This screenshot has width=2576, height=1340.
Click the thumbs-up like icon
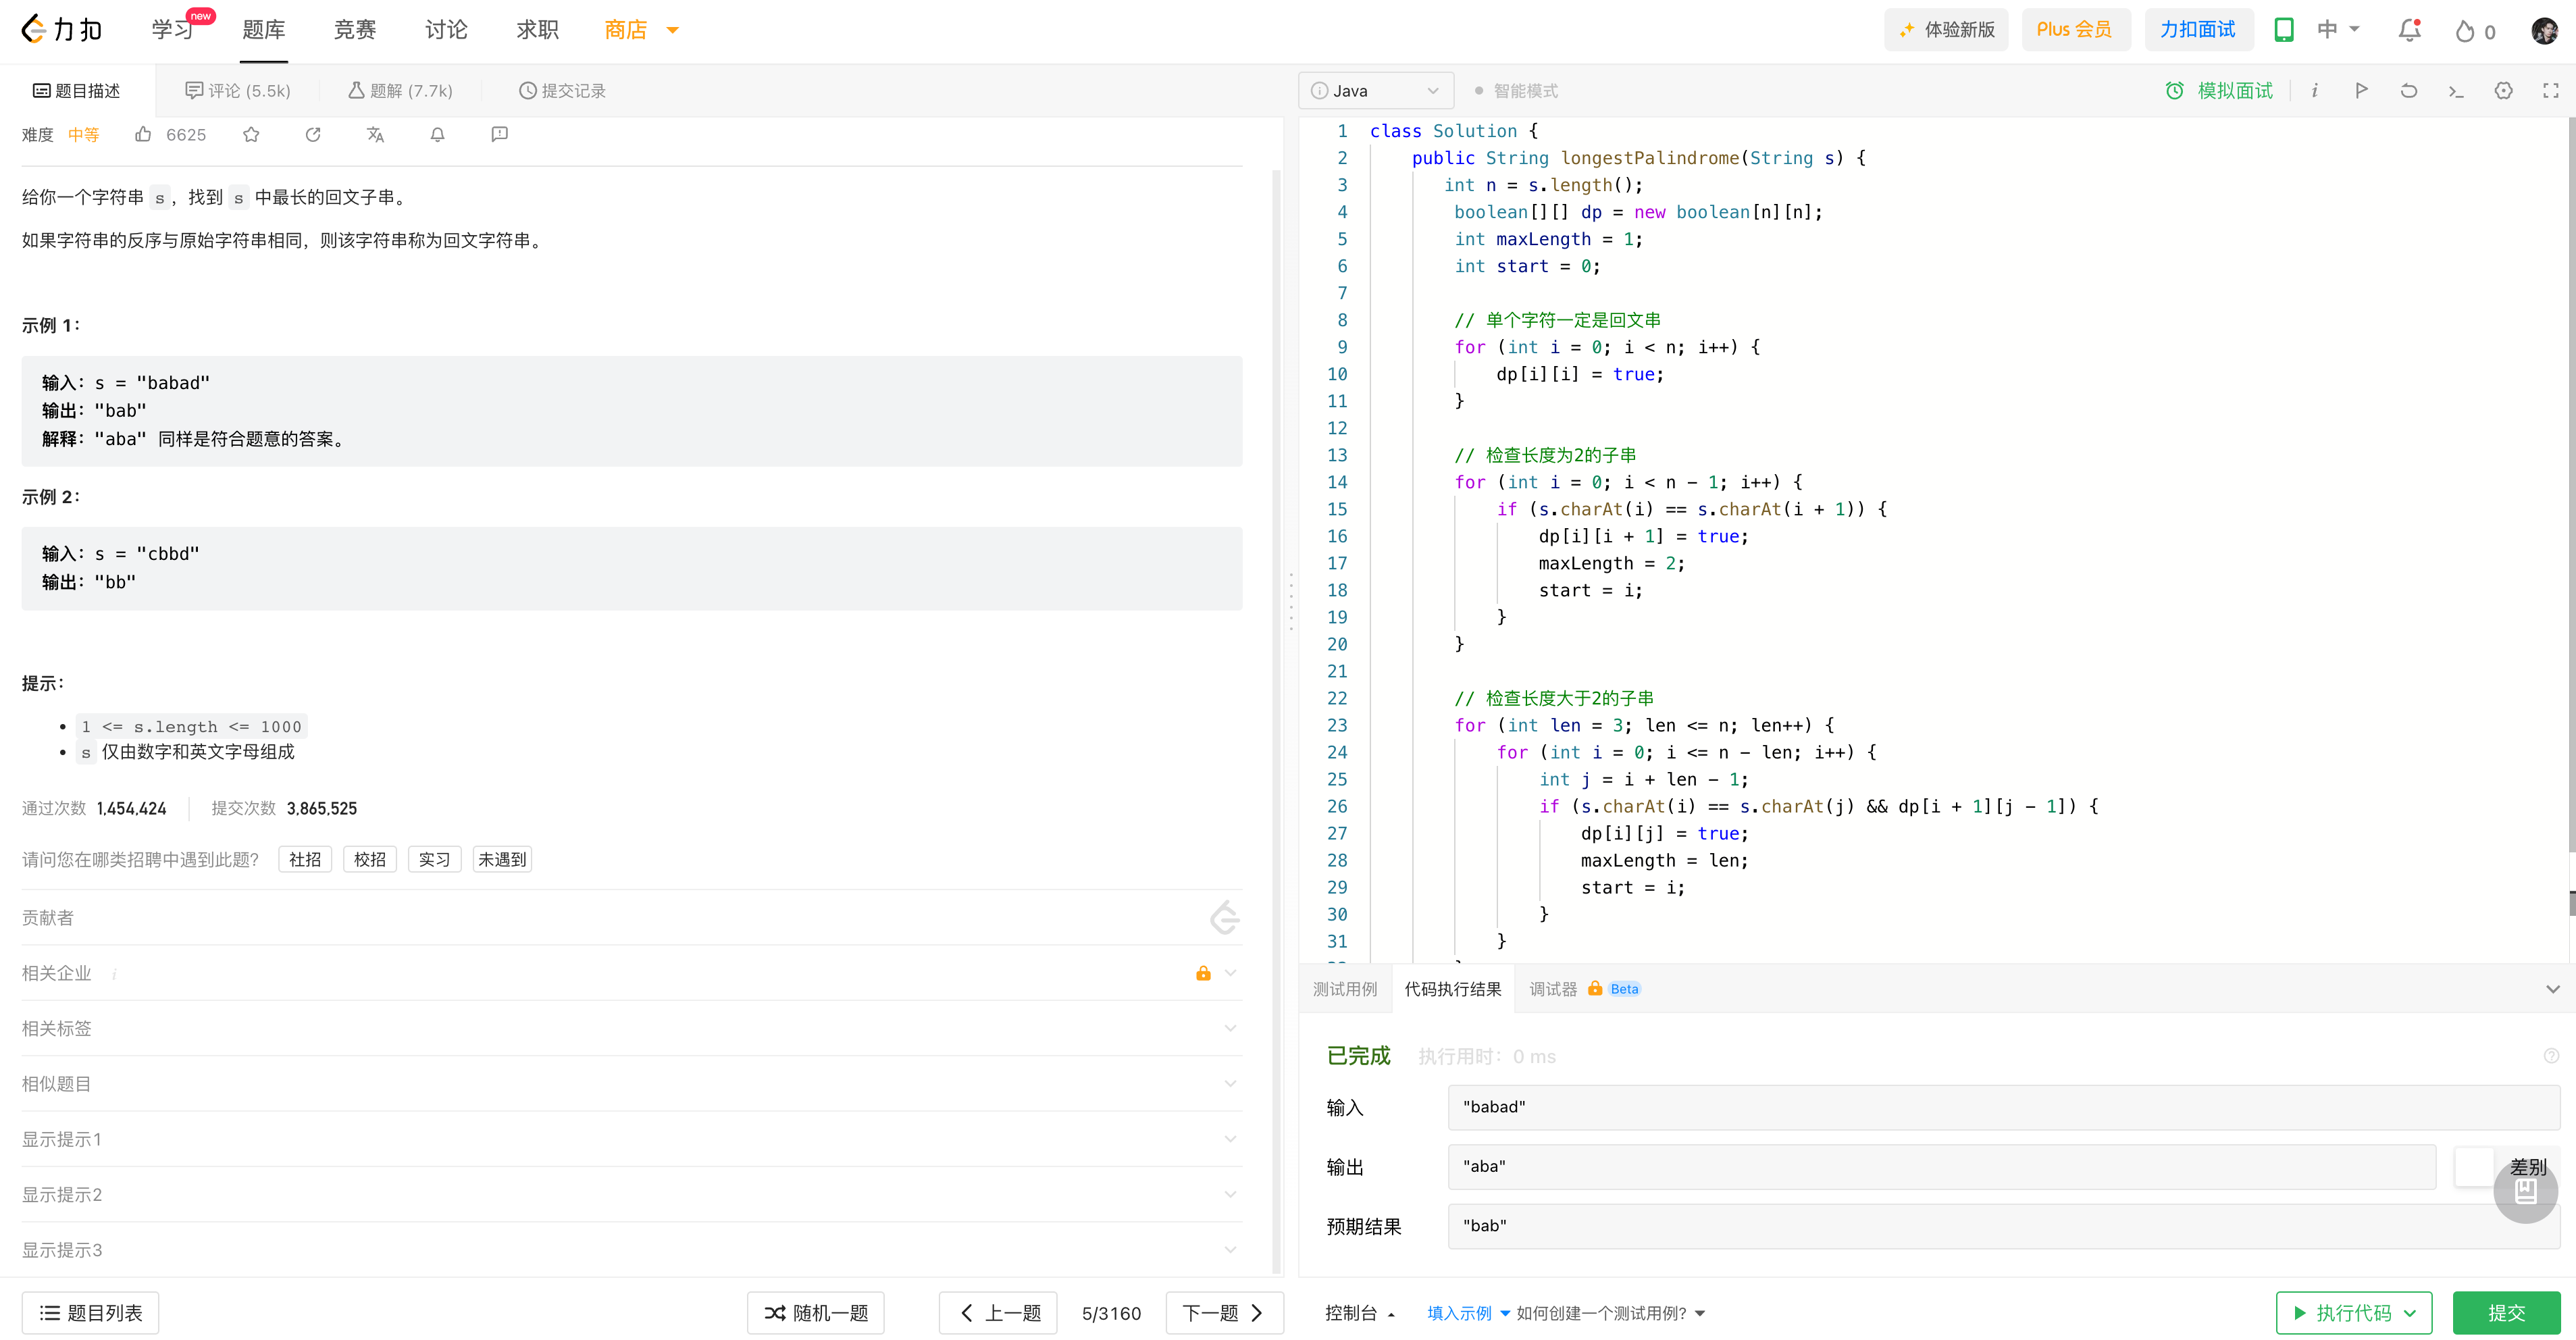[x=144, y=134]
